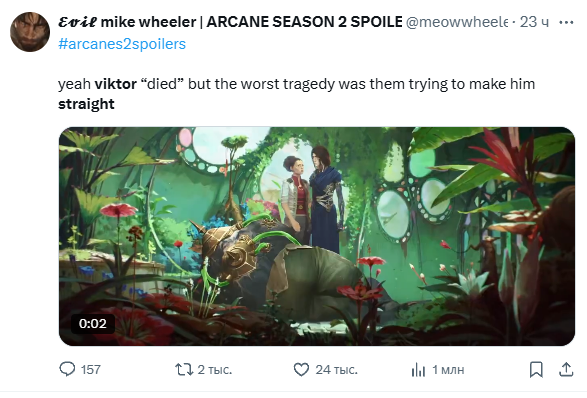Click the 0:02 video duration badge

point(93,323)
